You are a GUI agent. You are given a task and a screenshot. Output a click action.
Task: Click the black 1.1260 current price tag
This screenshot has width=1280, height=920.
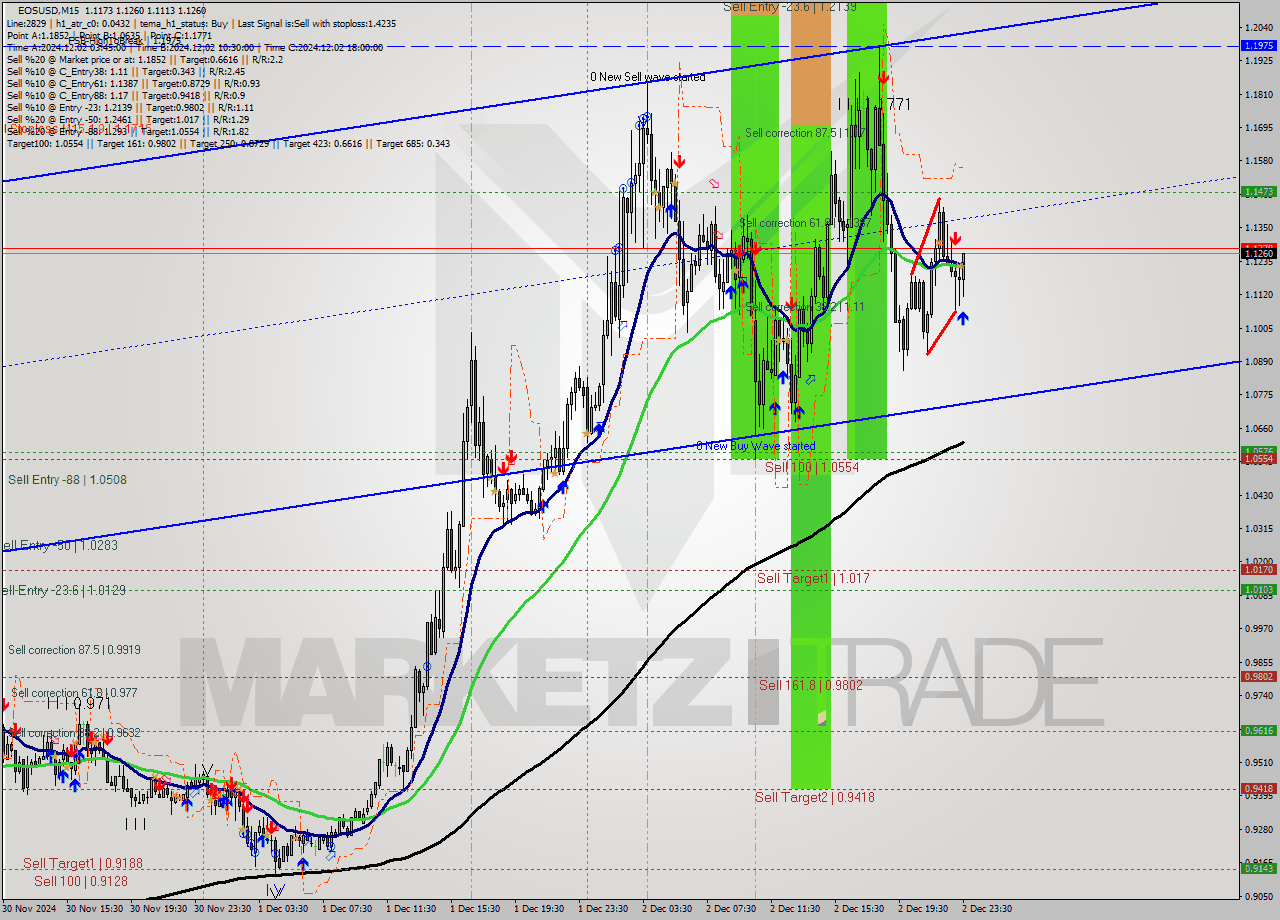(1258, 254)
